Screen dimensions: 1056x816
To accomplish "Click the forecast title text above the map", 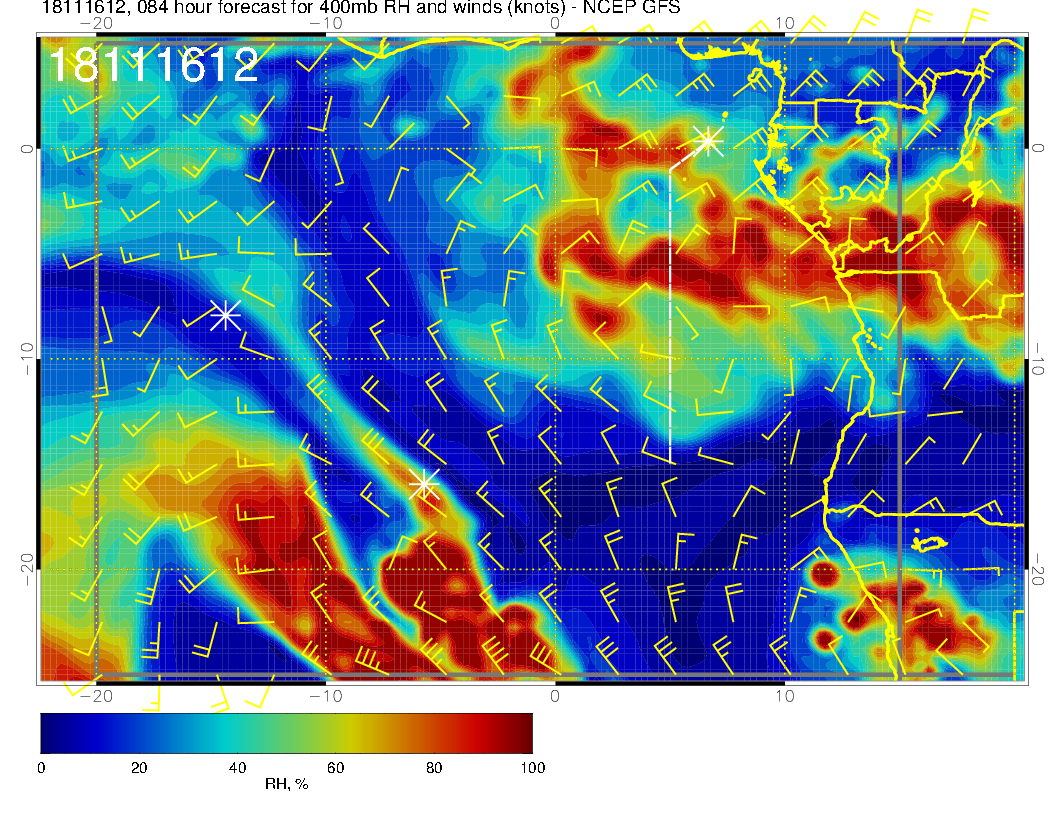I will click(361, 8).
